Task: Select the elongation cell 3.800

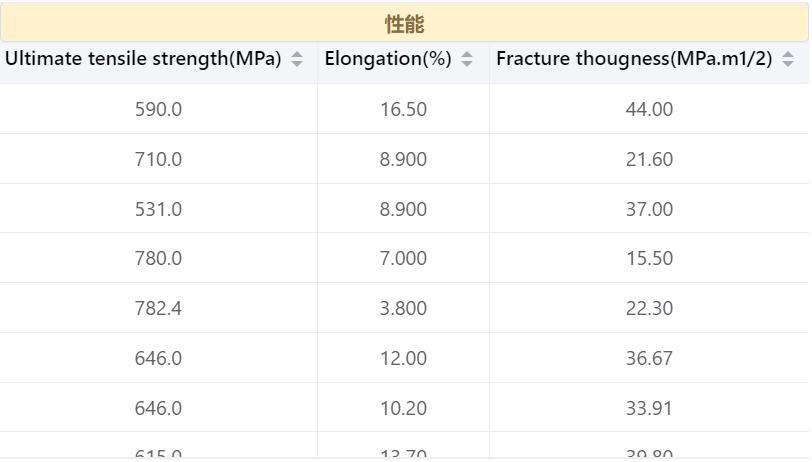Action: point(403,308)
